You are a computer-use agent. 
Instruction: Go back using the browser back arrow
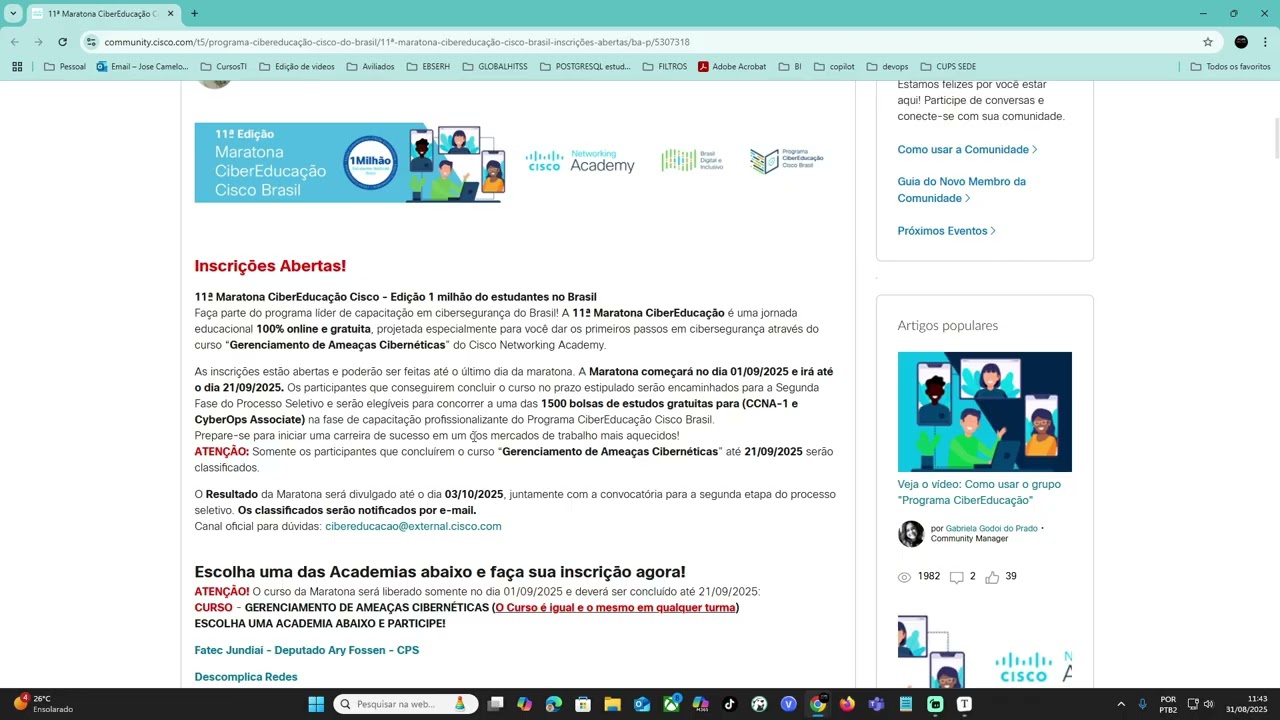pos(14,42)
